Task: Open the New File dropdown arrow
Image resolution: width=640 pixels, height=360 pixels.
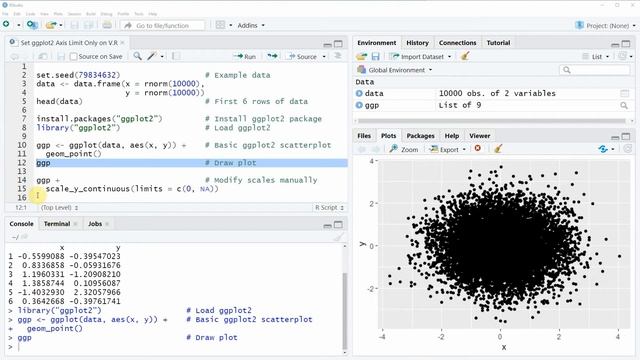Action: (18, 25)
